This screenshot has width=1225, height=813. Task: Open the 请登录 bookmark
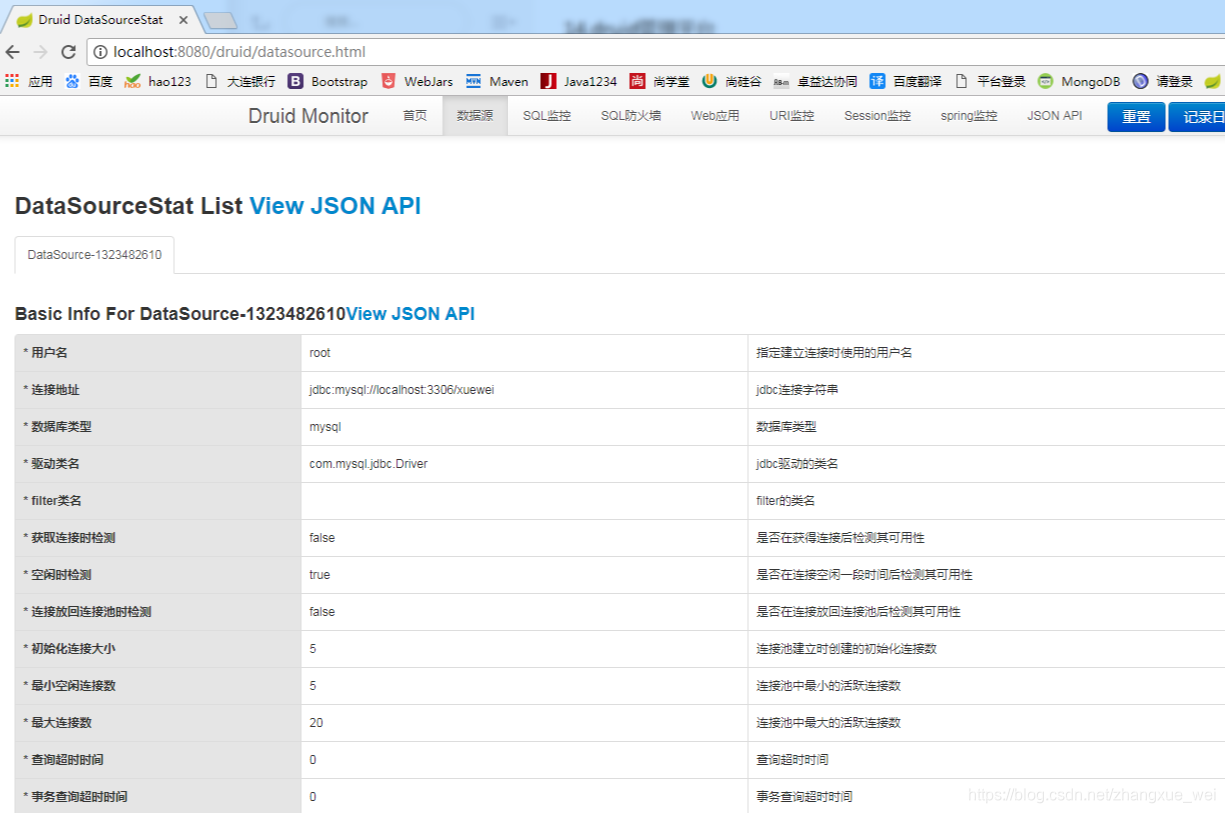[x=1163, y=82]
